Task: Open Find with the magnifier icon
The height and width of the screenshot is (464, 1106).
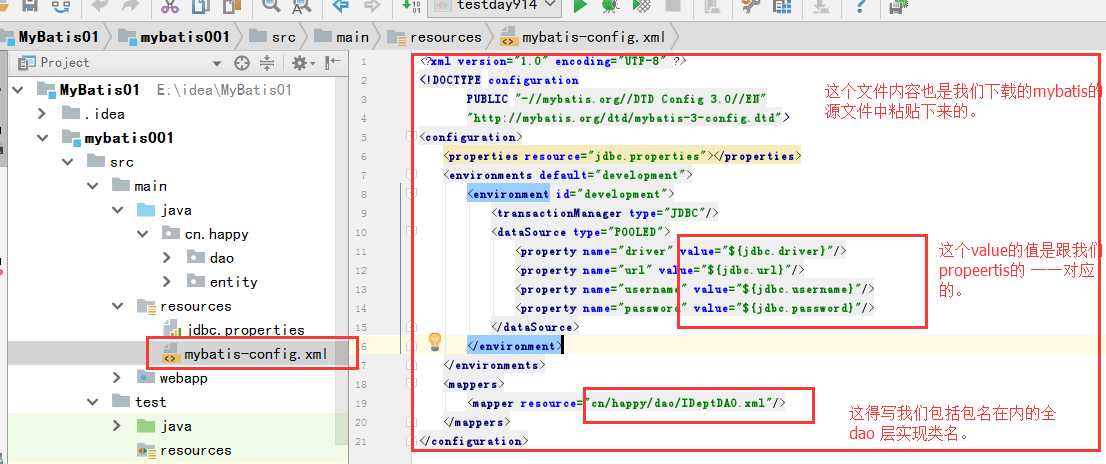Action: [x=271, y=6]
